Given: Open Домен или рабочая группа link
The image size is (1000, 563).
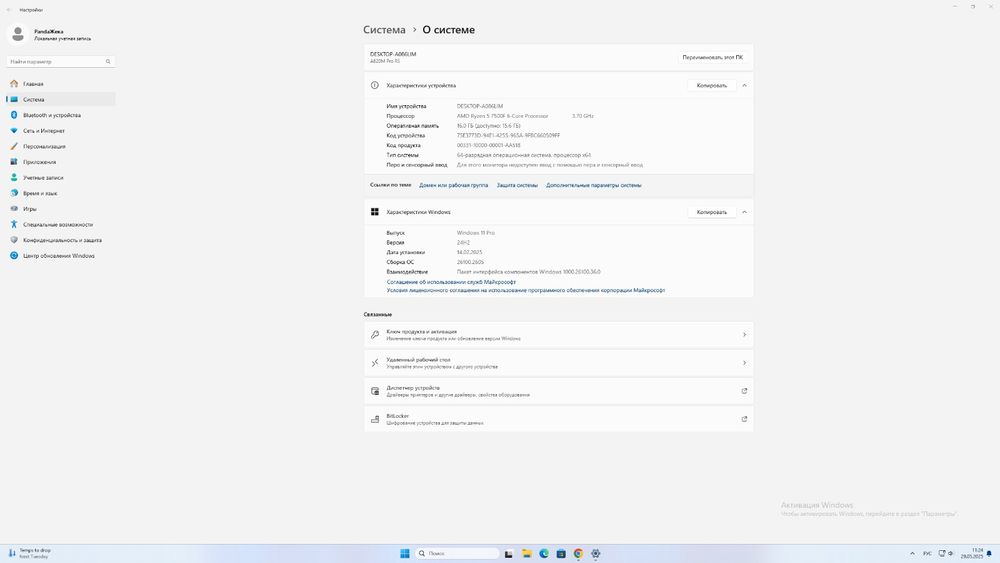Looking at the screenshot, I should point(453,185).
